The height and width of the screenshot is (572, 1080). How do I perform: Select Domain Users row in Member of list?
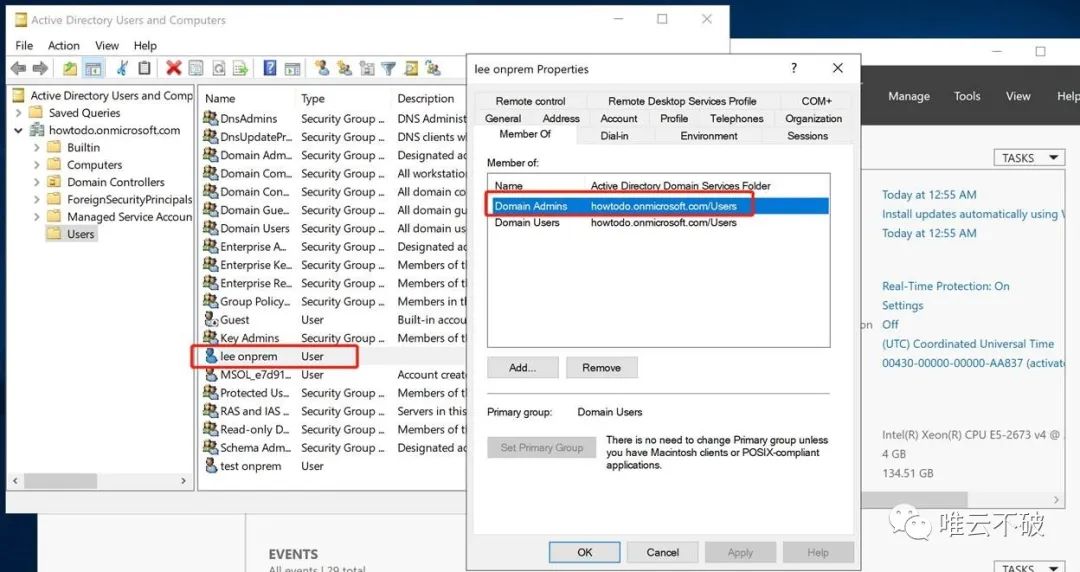click(x=658, y=223)
